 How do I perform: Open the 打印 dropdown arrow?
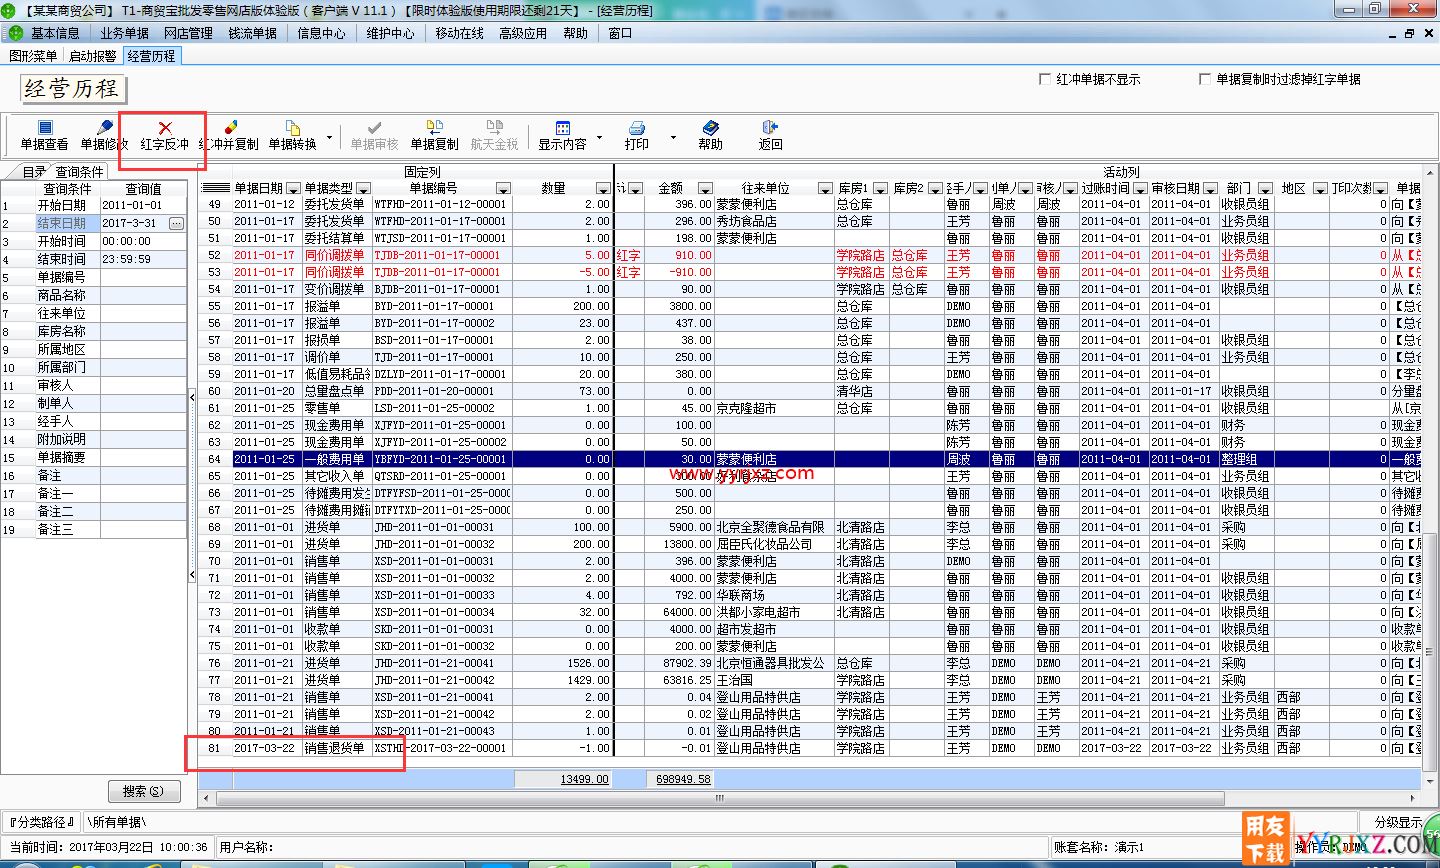673,137
